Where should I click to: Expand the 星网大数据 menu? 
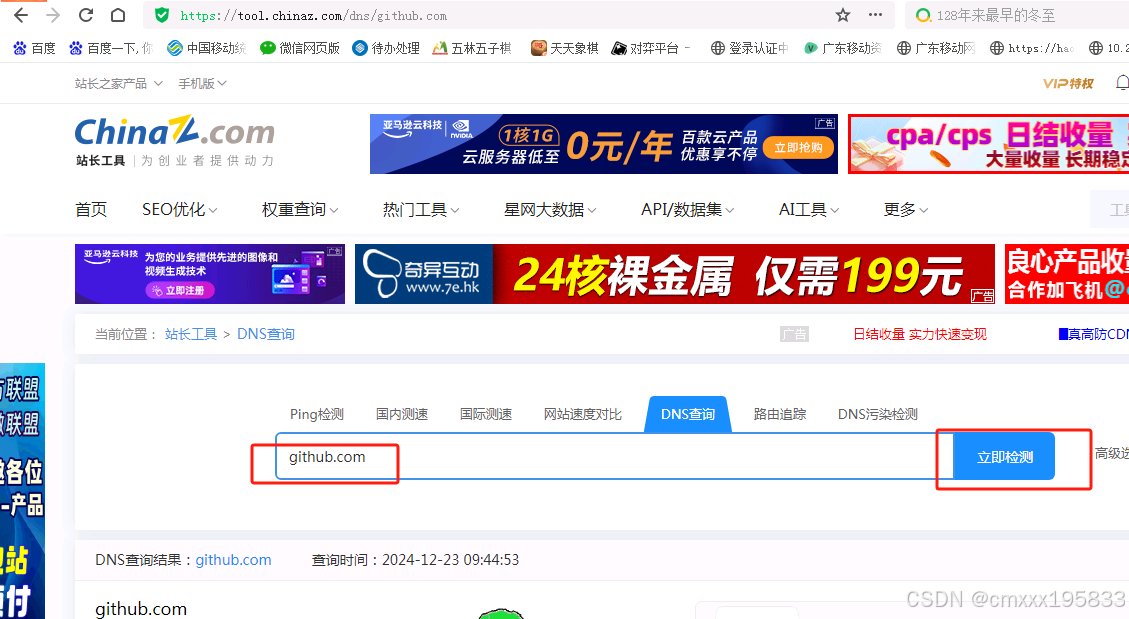click(549, 209)
